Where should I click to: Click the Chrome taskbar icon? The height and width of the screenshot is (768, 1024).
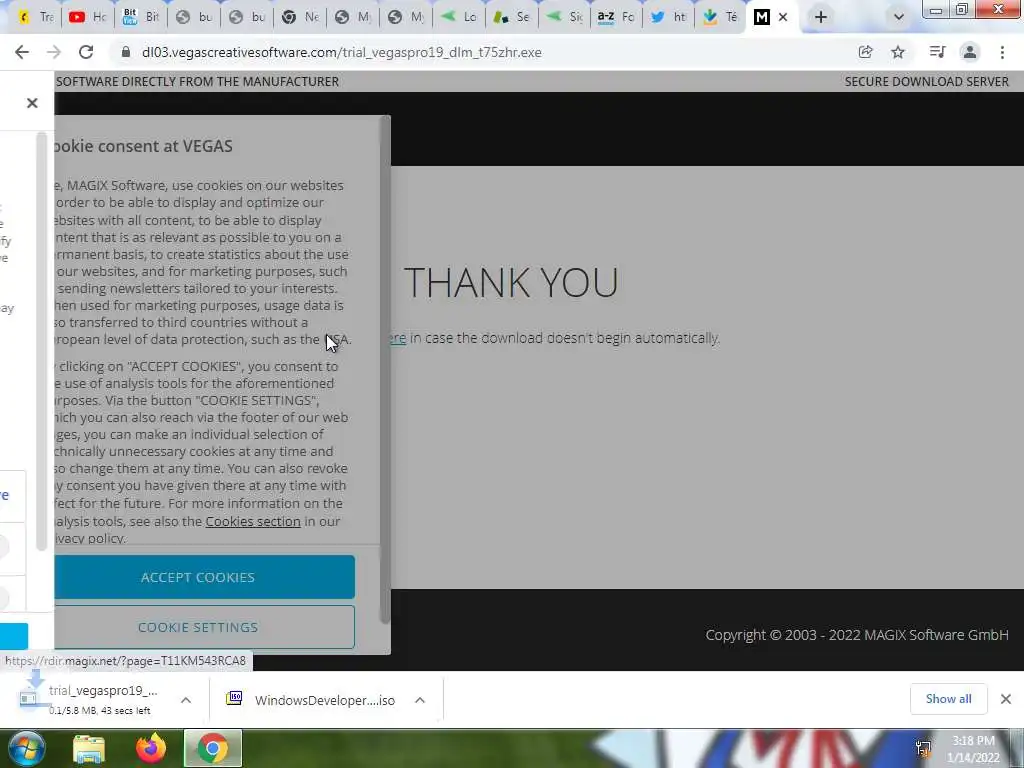(213, 749)
